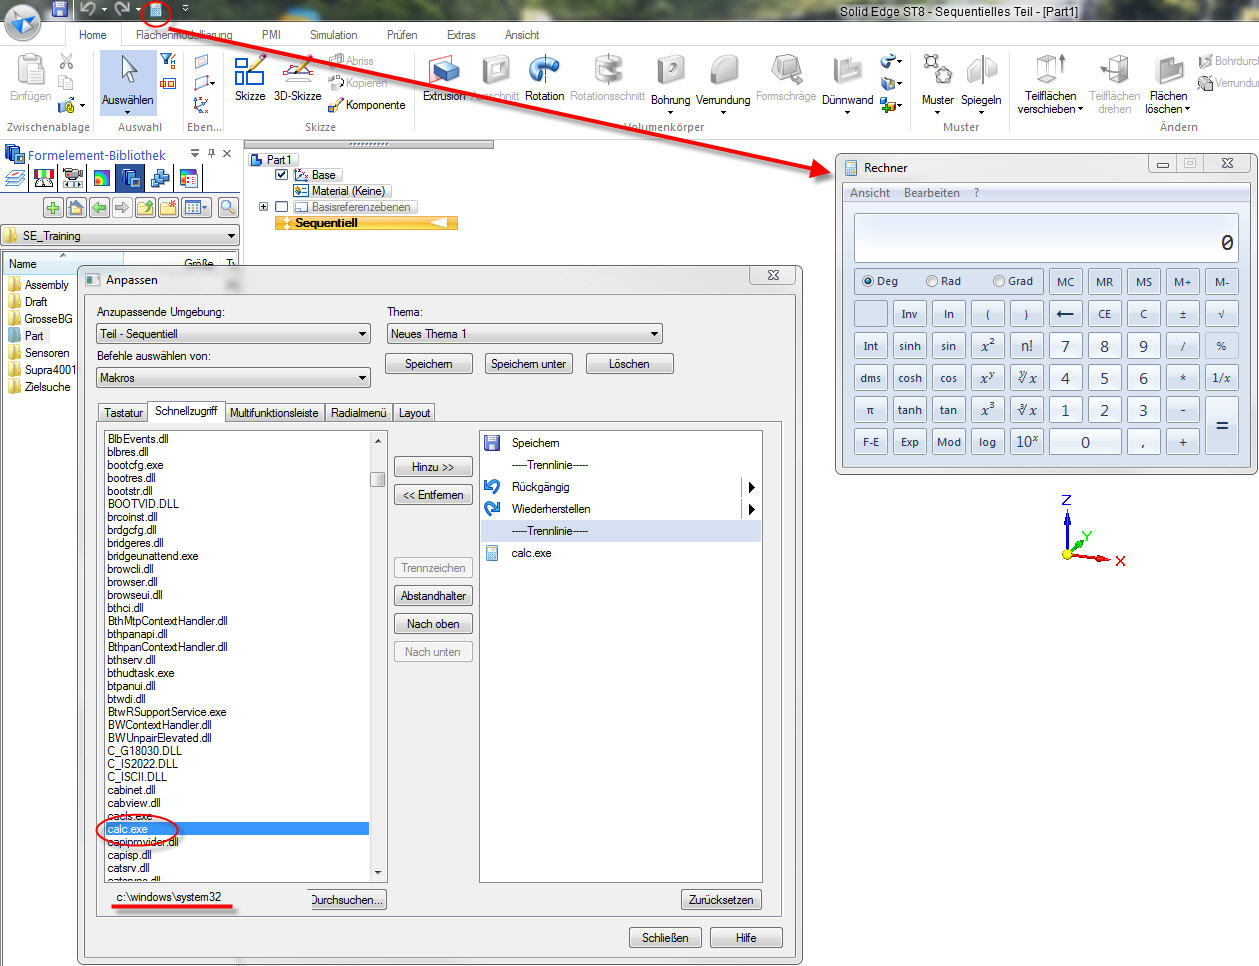Open the Bearbeiten menu in Rechner
1259x966 pixels.
point(932,193)
